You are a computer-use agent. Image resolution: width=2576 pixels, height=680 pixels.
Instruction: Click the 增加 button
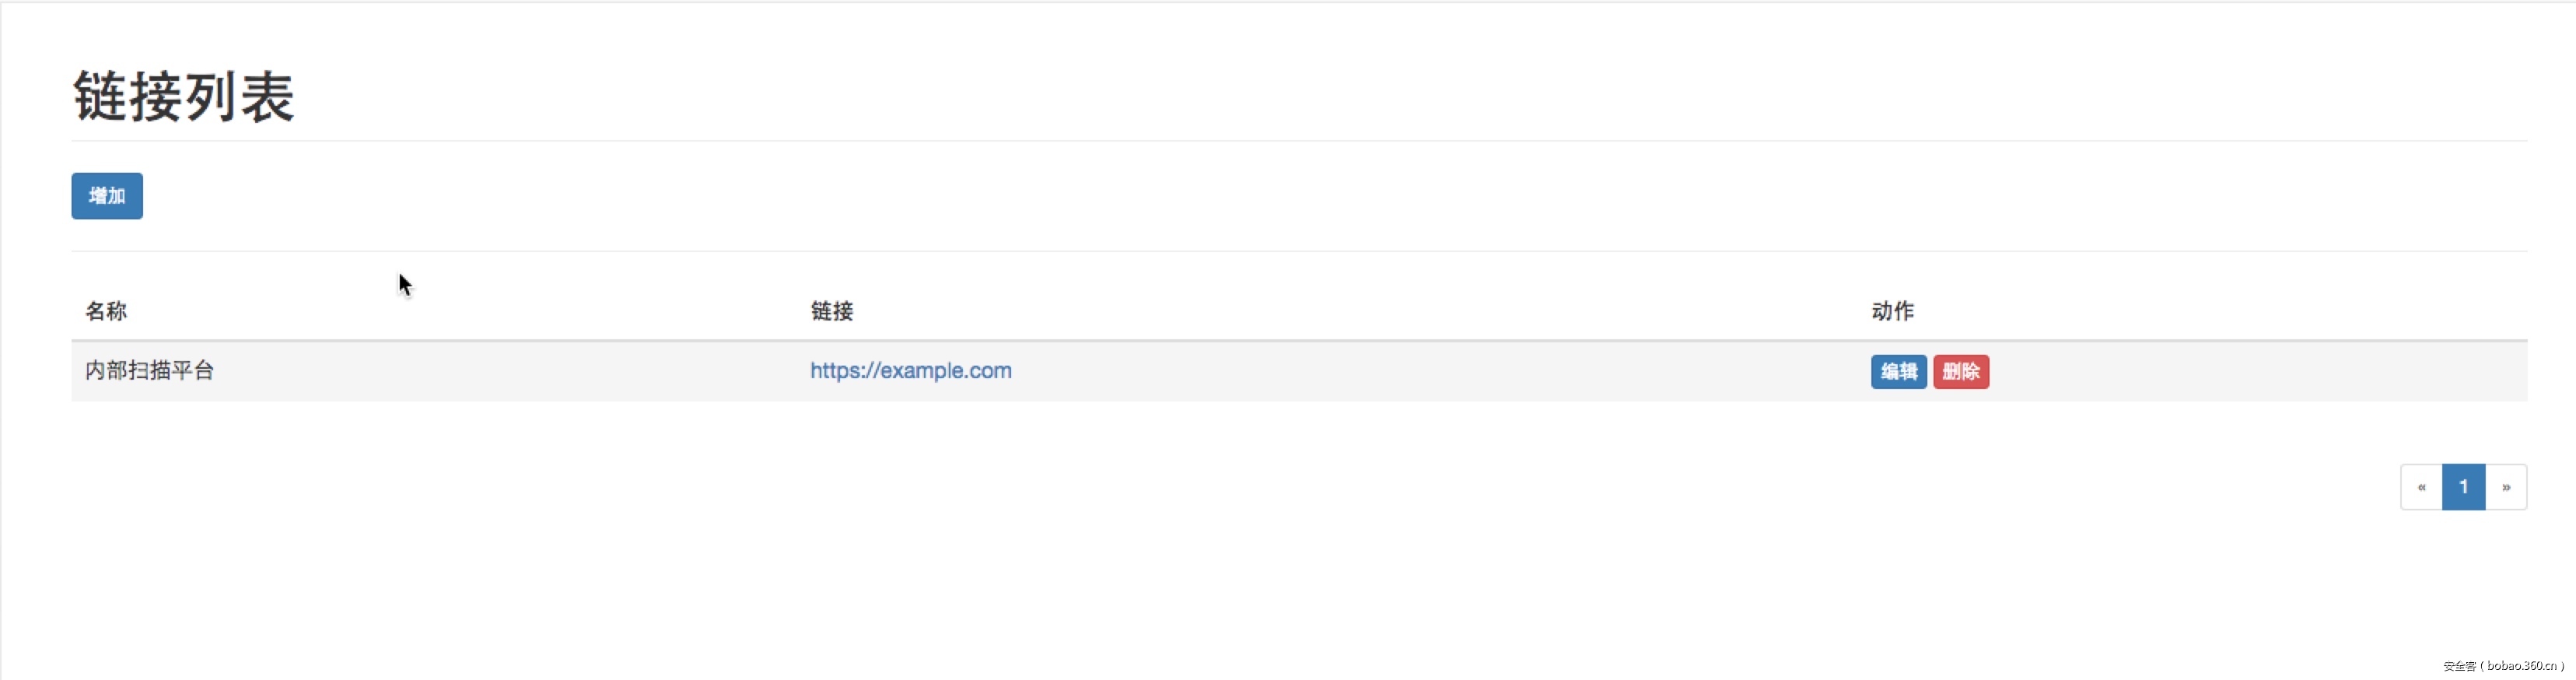click(x=107, y=196)
